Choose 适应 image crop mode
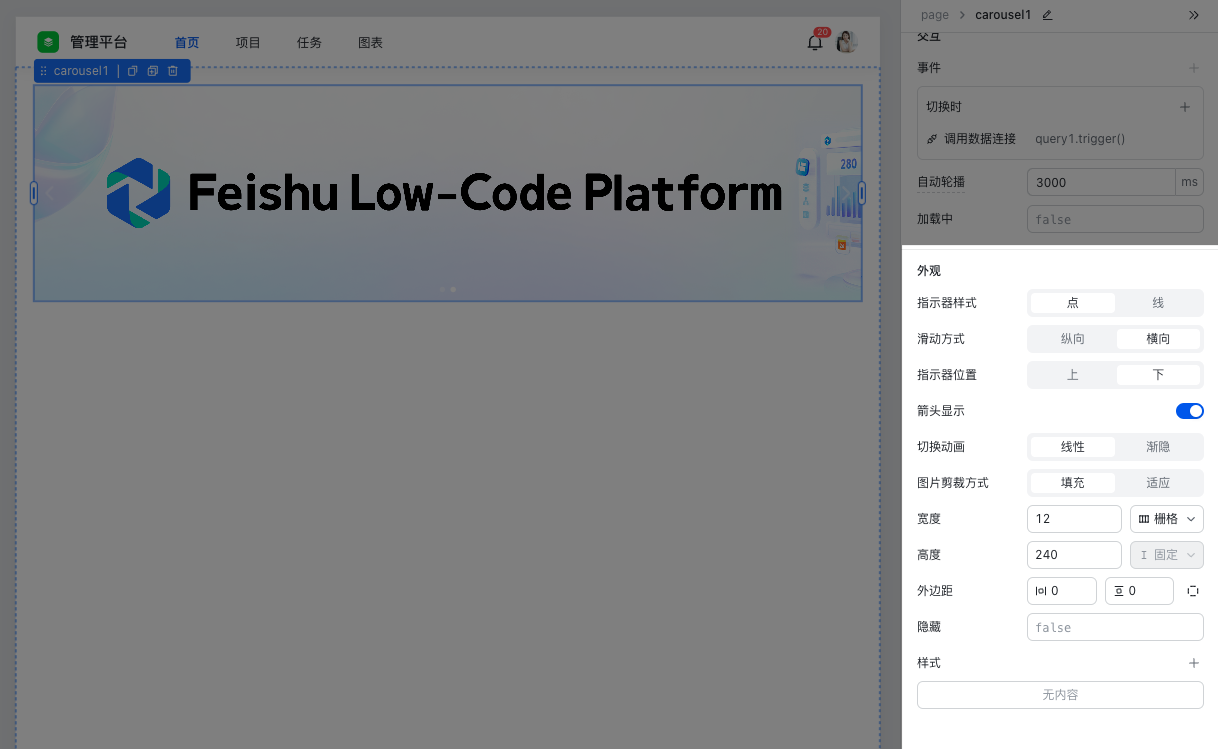 point(1158,483)
